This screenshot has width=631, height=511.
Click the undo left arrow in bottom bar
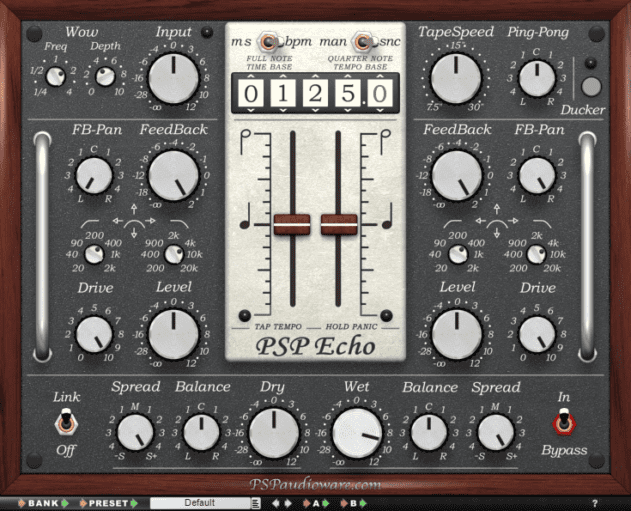tap(276, 503)
